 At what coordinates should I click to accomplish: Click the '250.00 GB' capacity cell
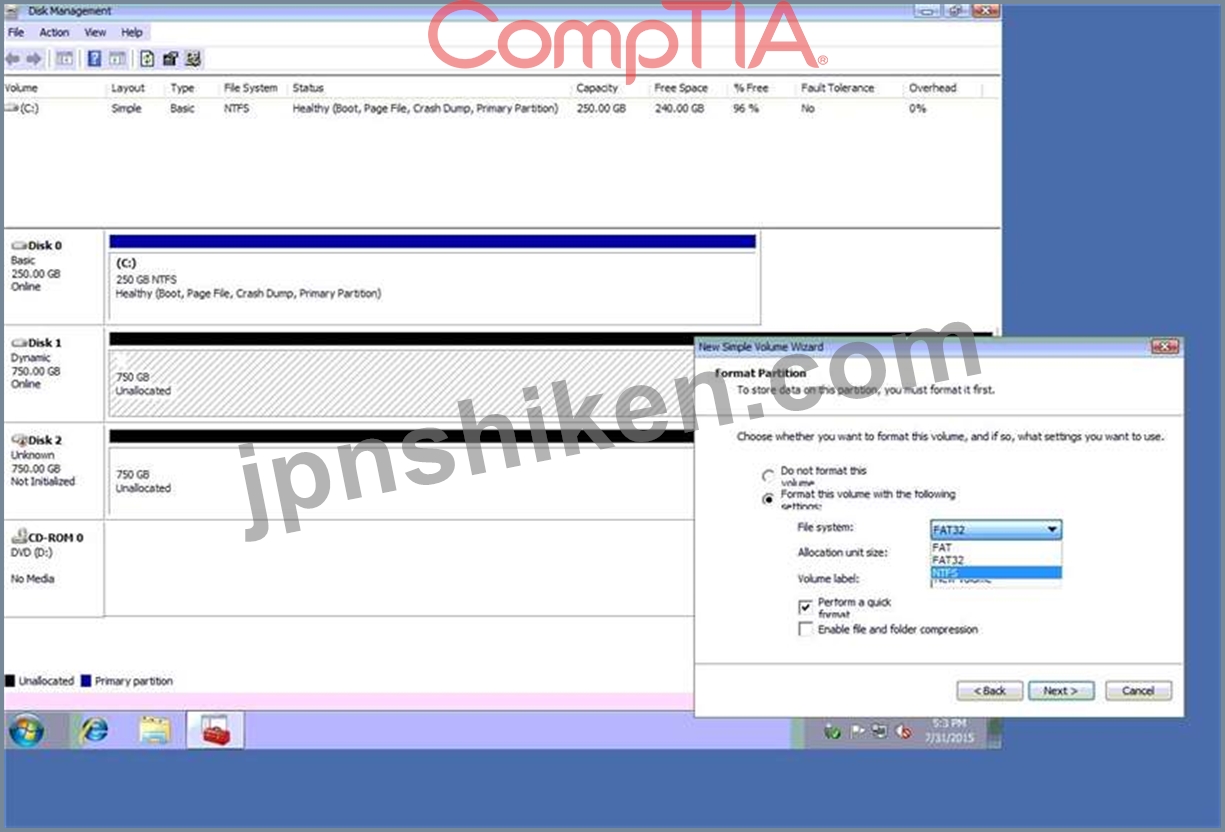pyautogui.click(x=601, y=108)
